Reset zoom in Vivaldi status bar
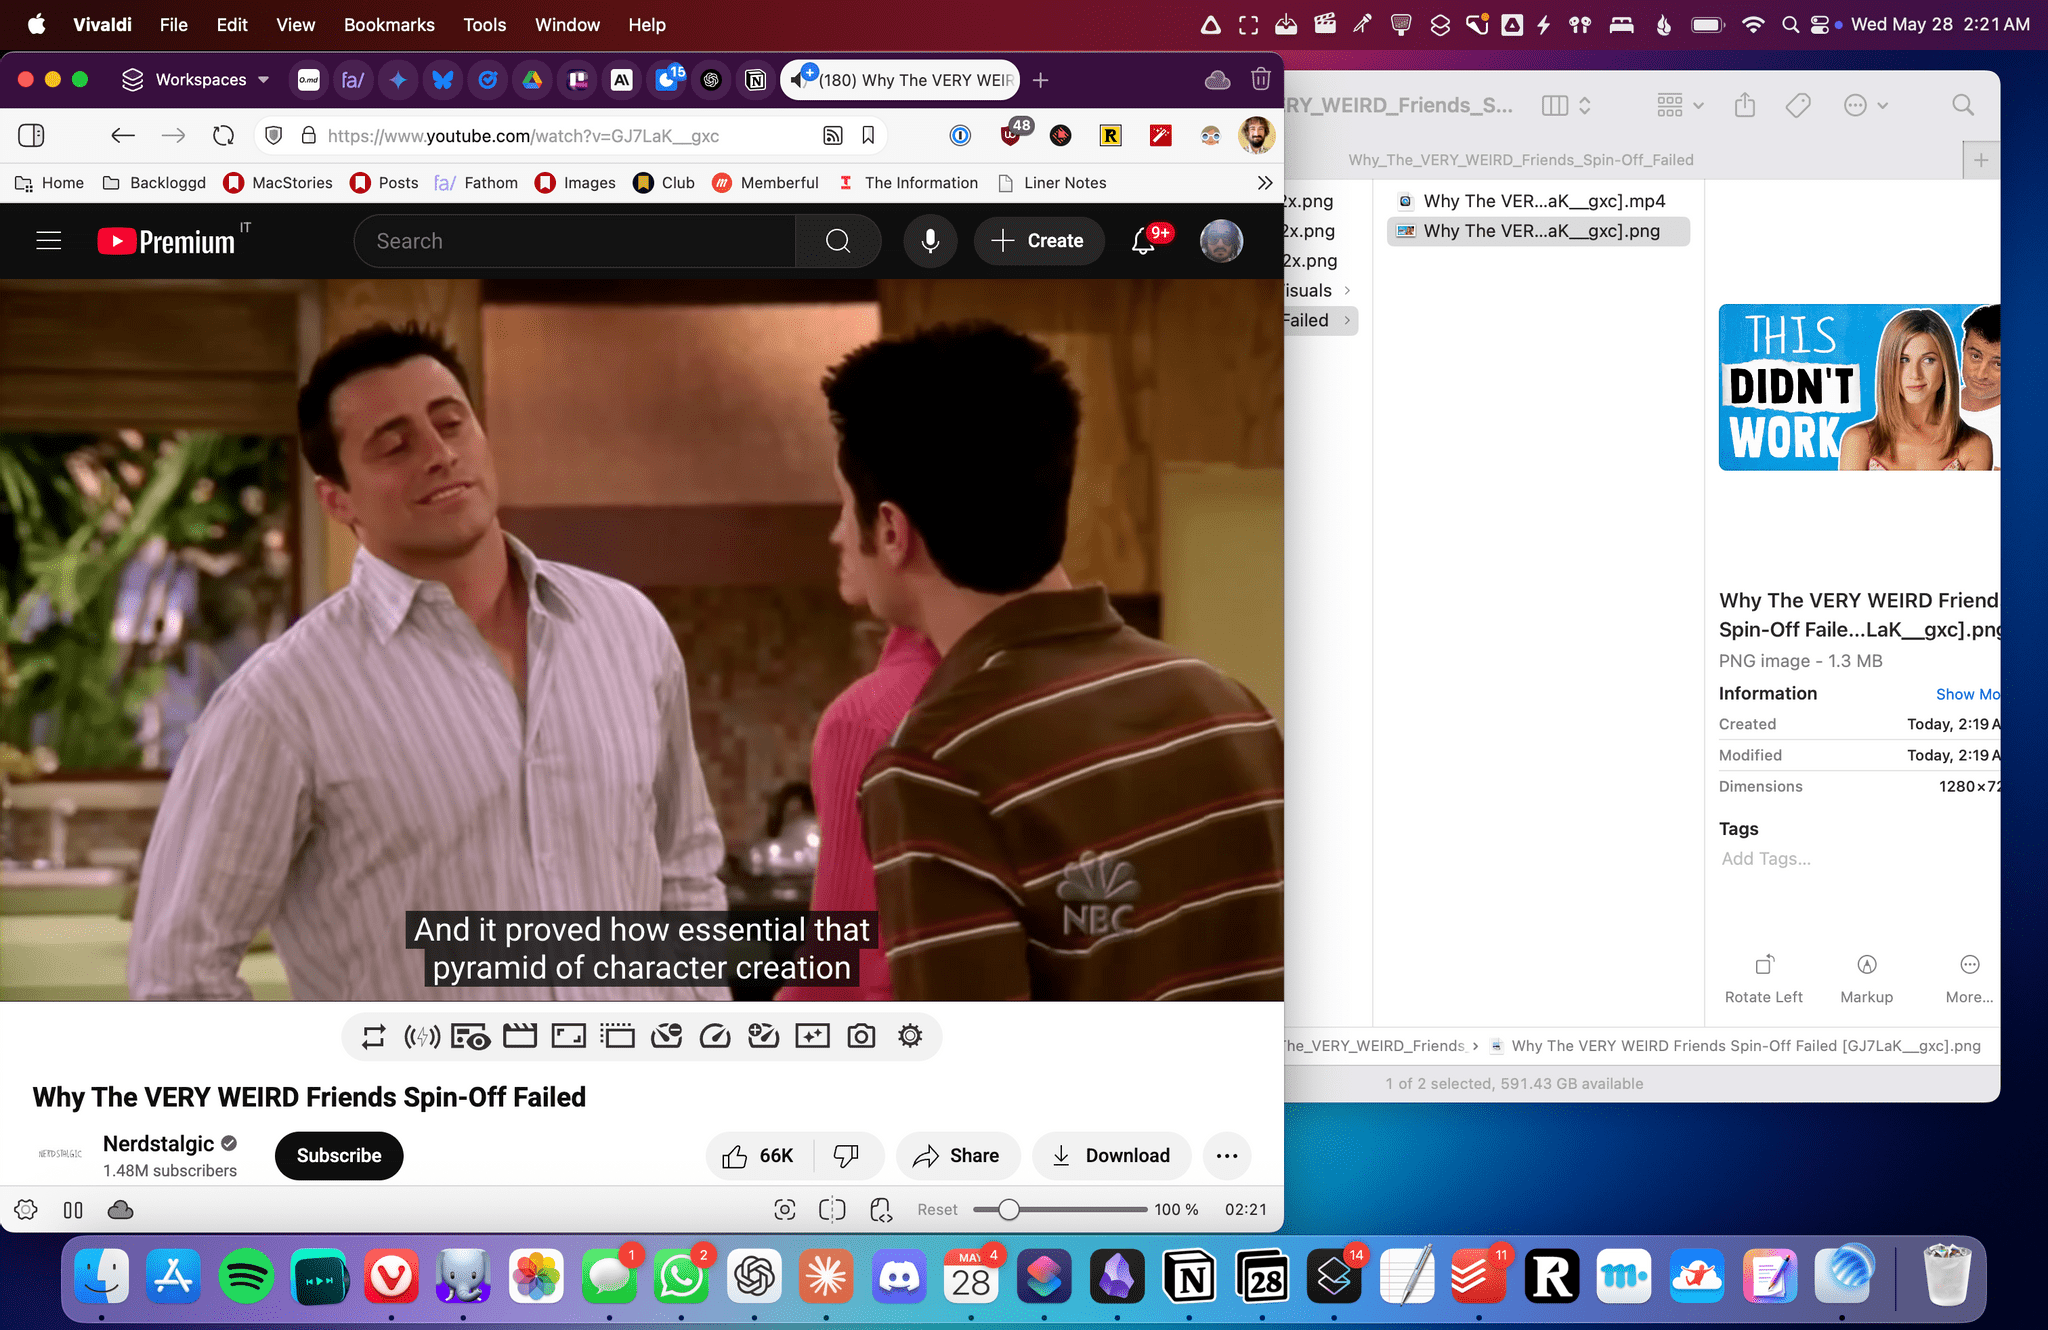Viewport: 2048px width, 1330px height. pos(937,1210)
